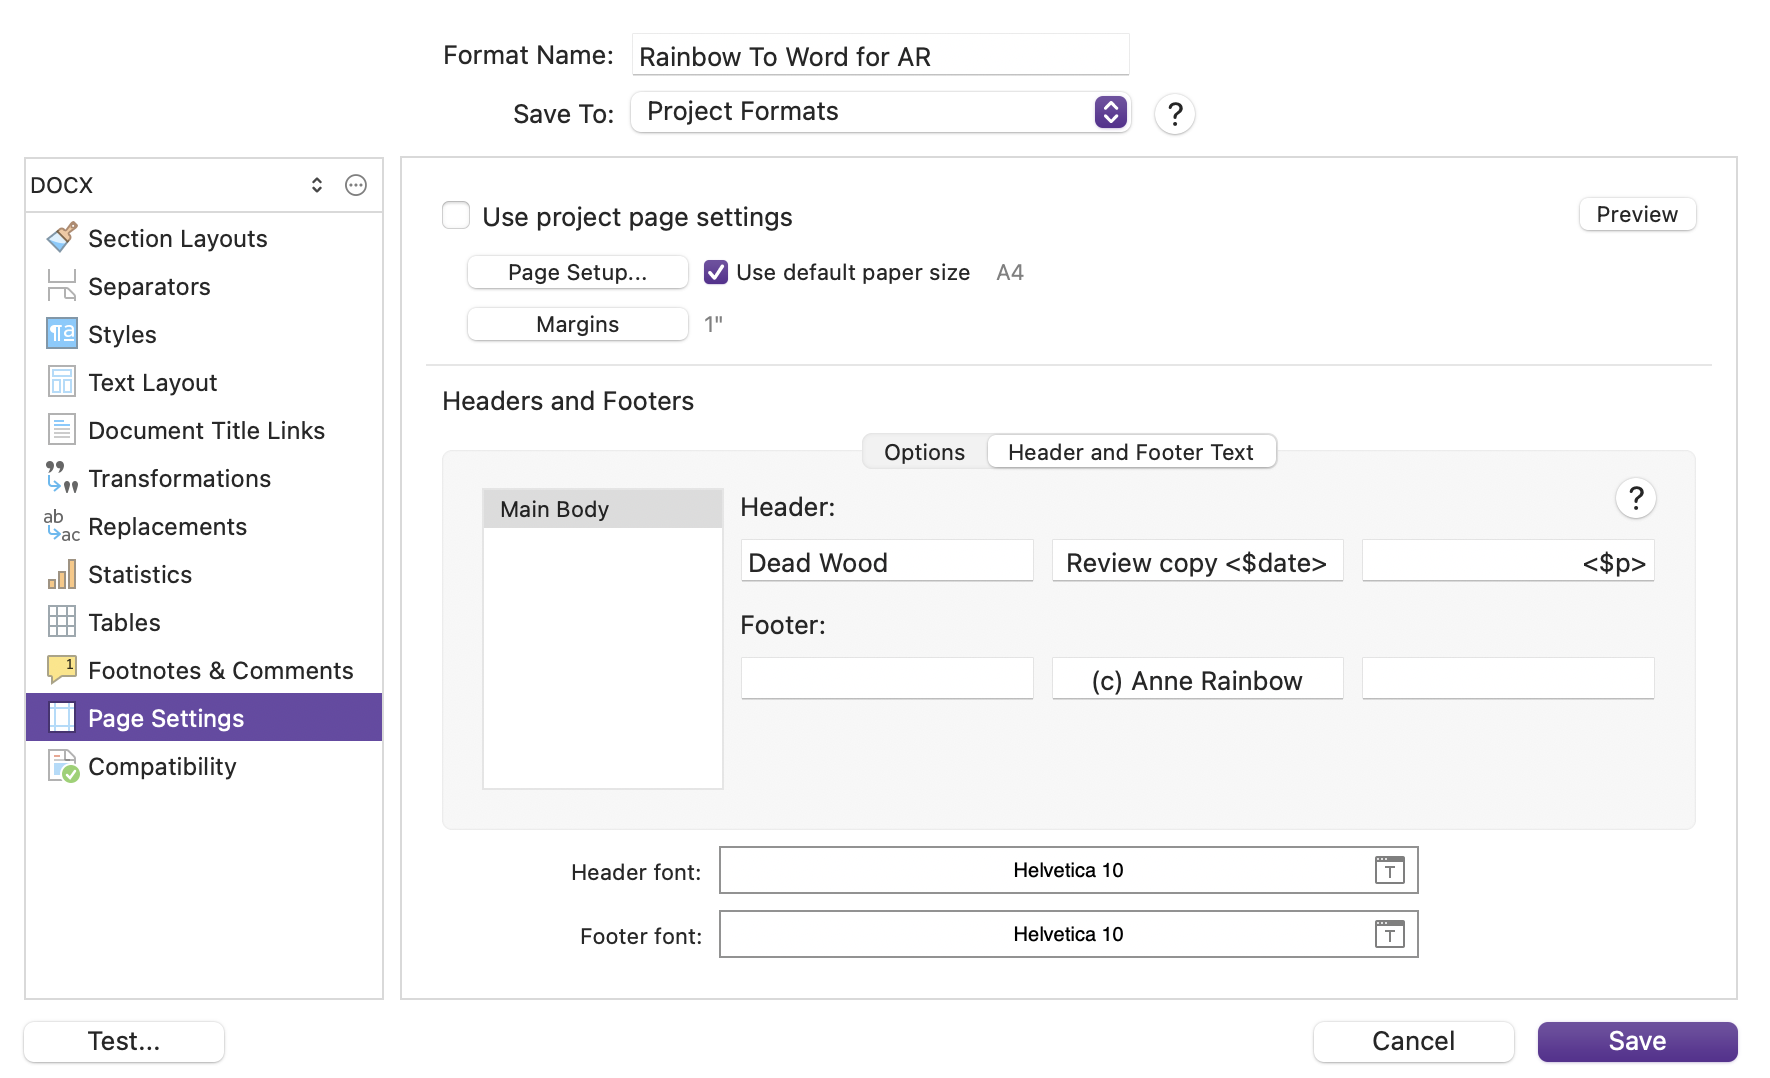Click the Separators icon in sidebar
The image size is (1770, 1078).
click(61, 286)
